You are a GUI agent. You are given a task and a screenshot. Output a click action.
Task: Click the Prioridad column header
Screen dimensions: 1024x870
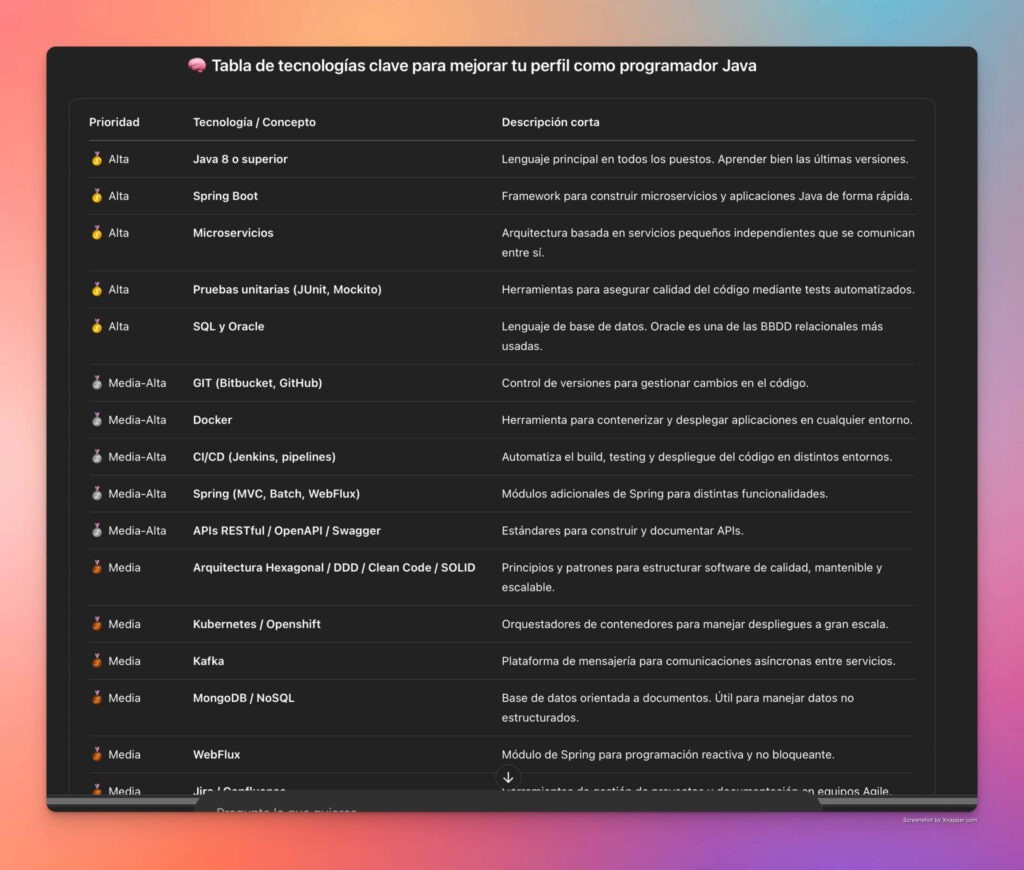(x=114, y=122)
